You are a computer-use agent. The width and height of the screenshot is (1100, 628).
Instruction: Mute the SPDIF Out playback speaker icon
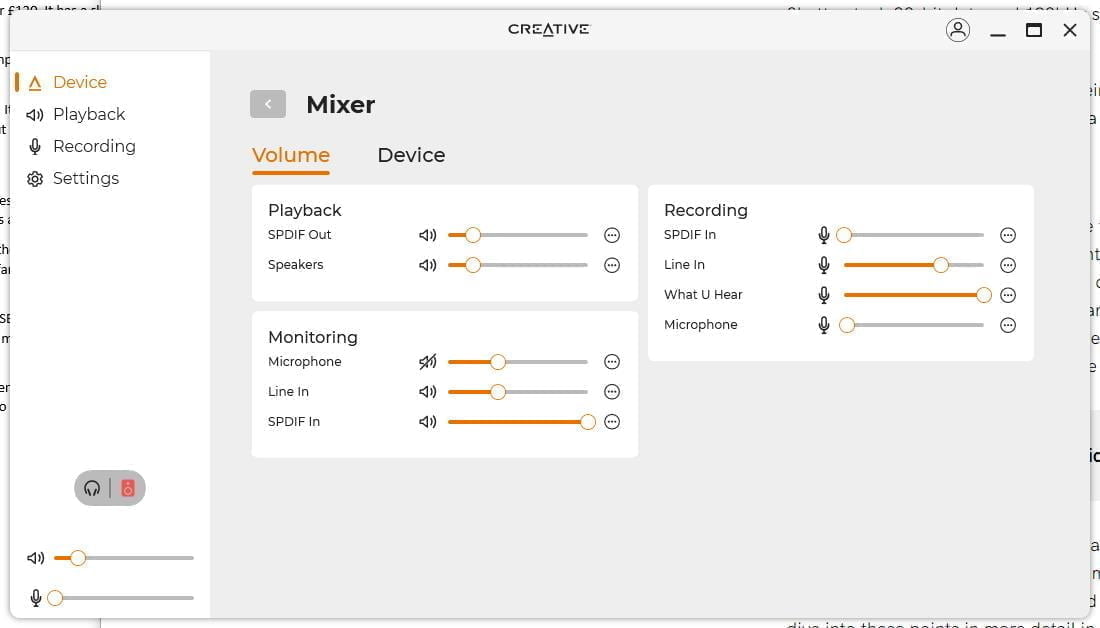click(428, 235)
